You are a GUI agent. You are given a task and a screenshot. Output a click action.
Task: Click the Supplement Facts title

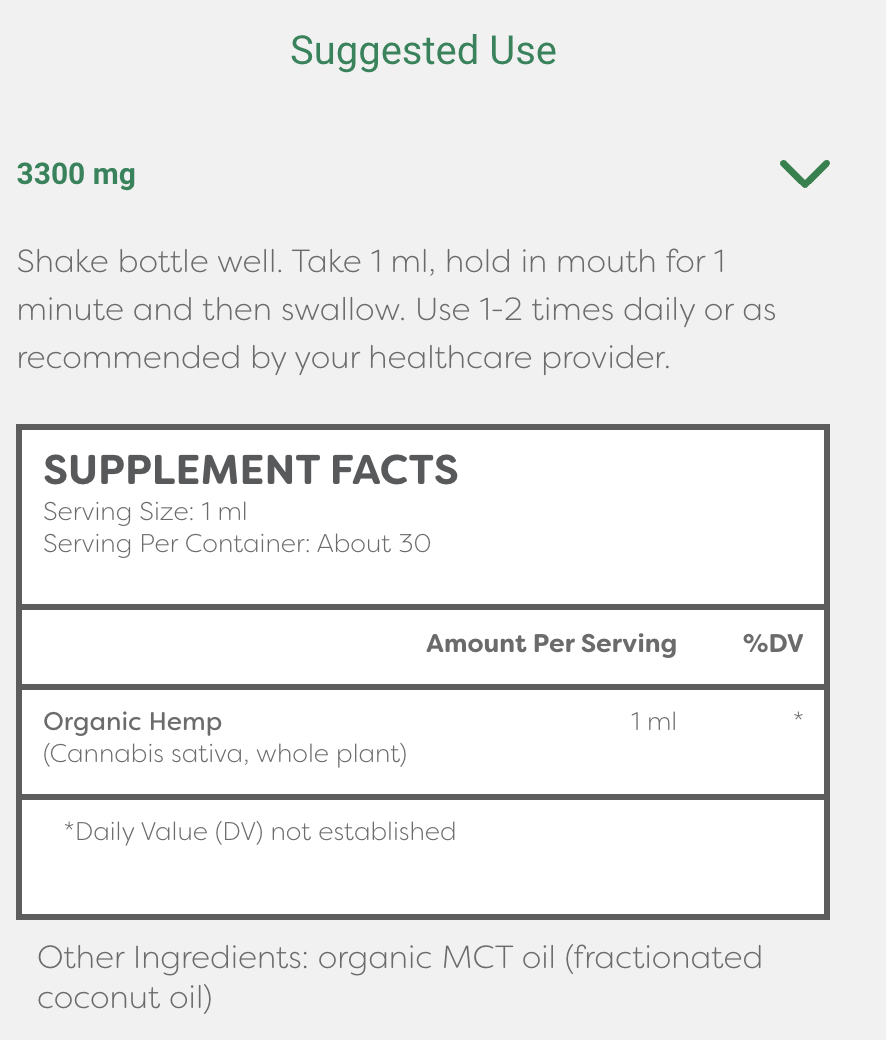coord(251,470)
